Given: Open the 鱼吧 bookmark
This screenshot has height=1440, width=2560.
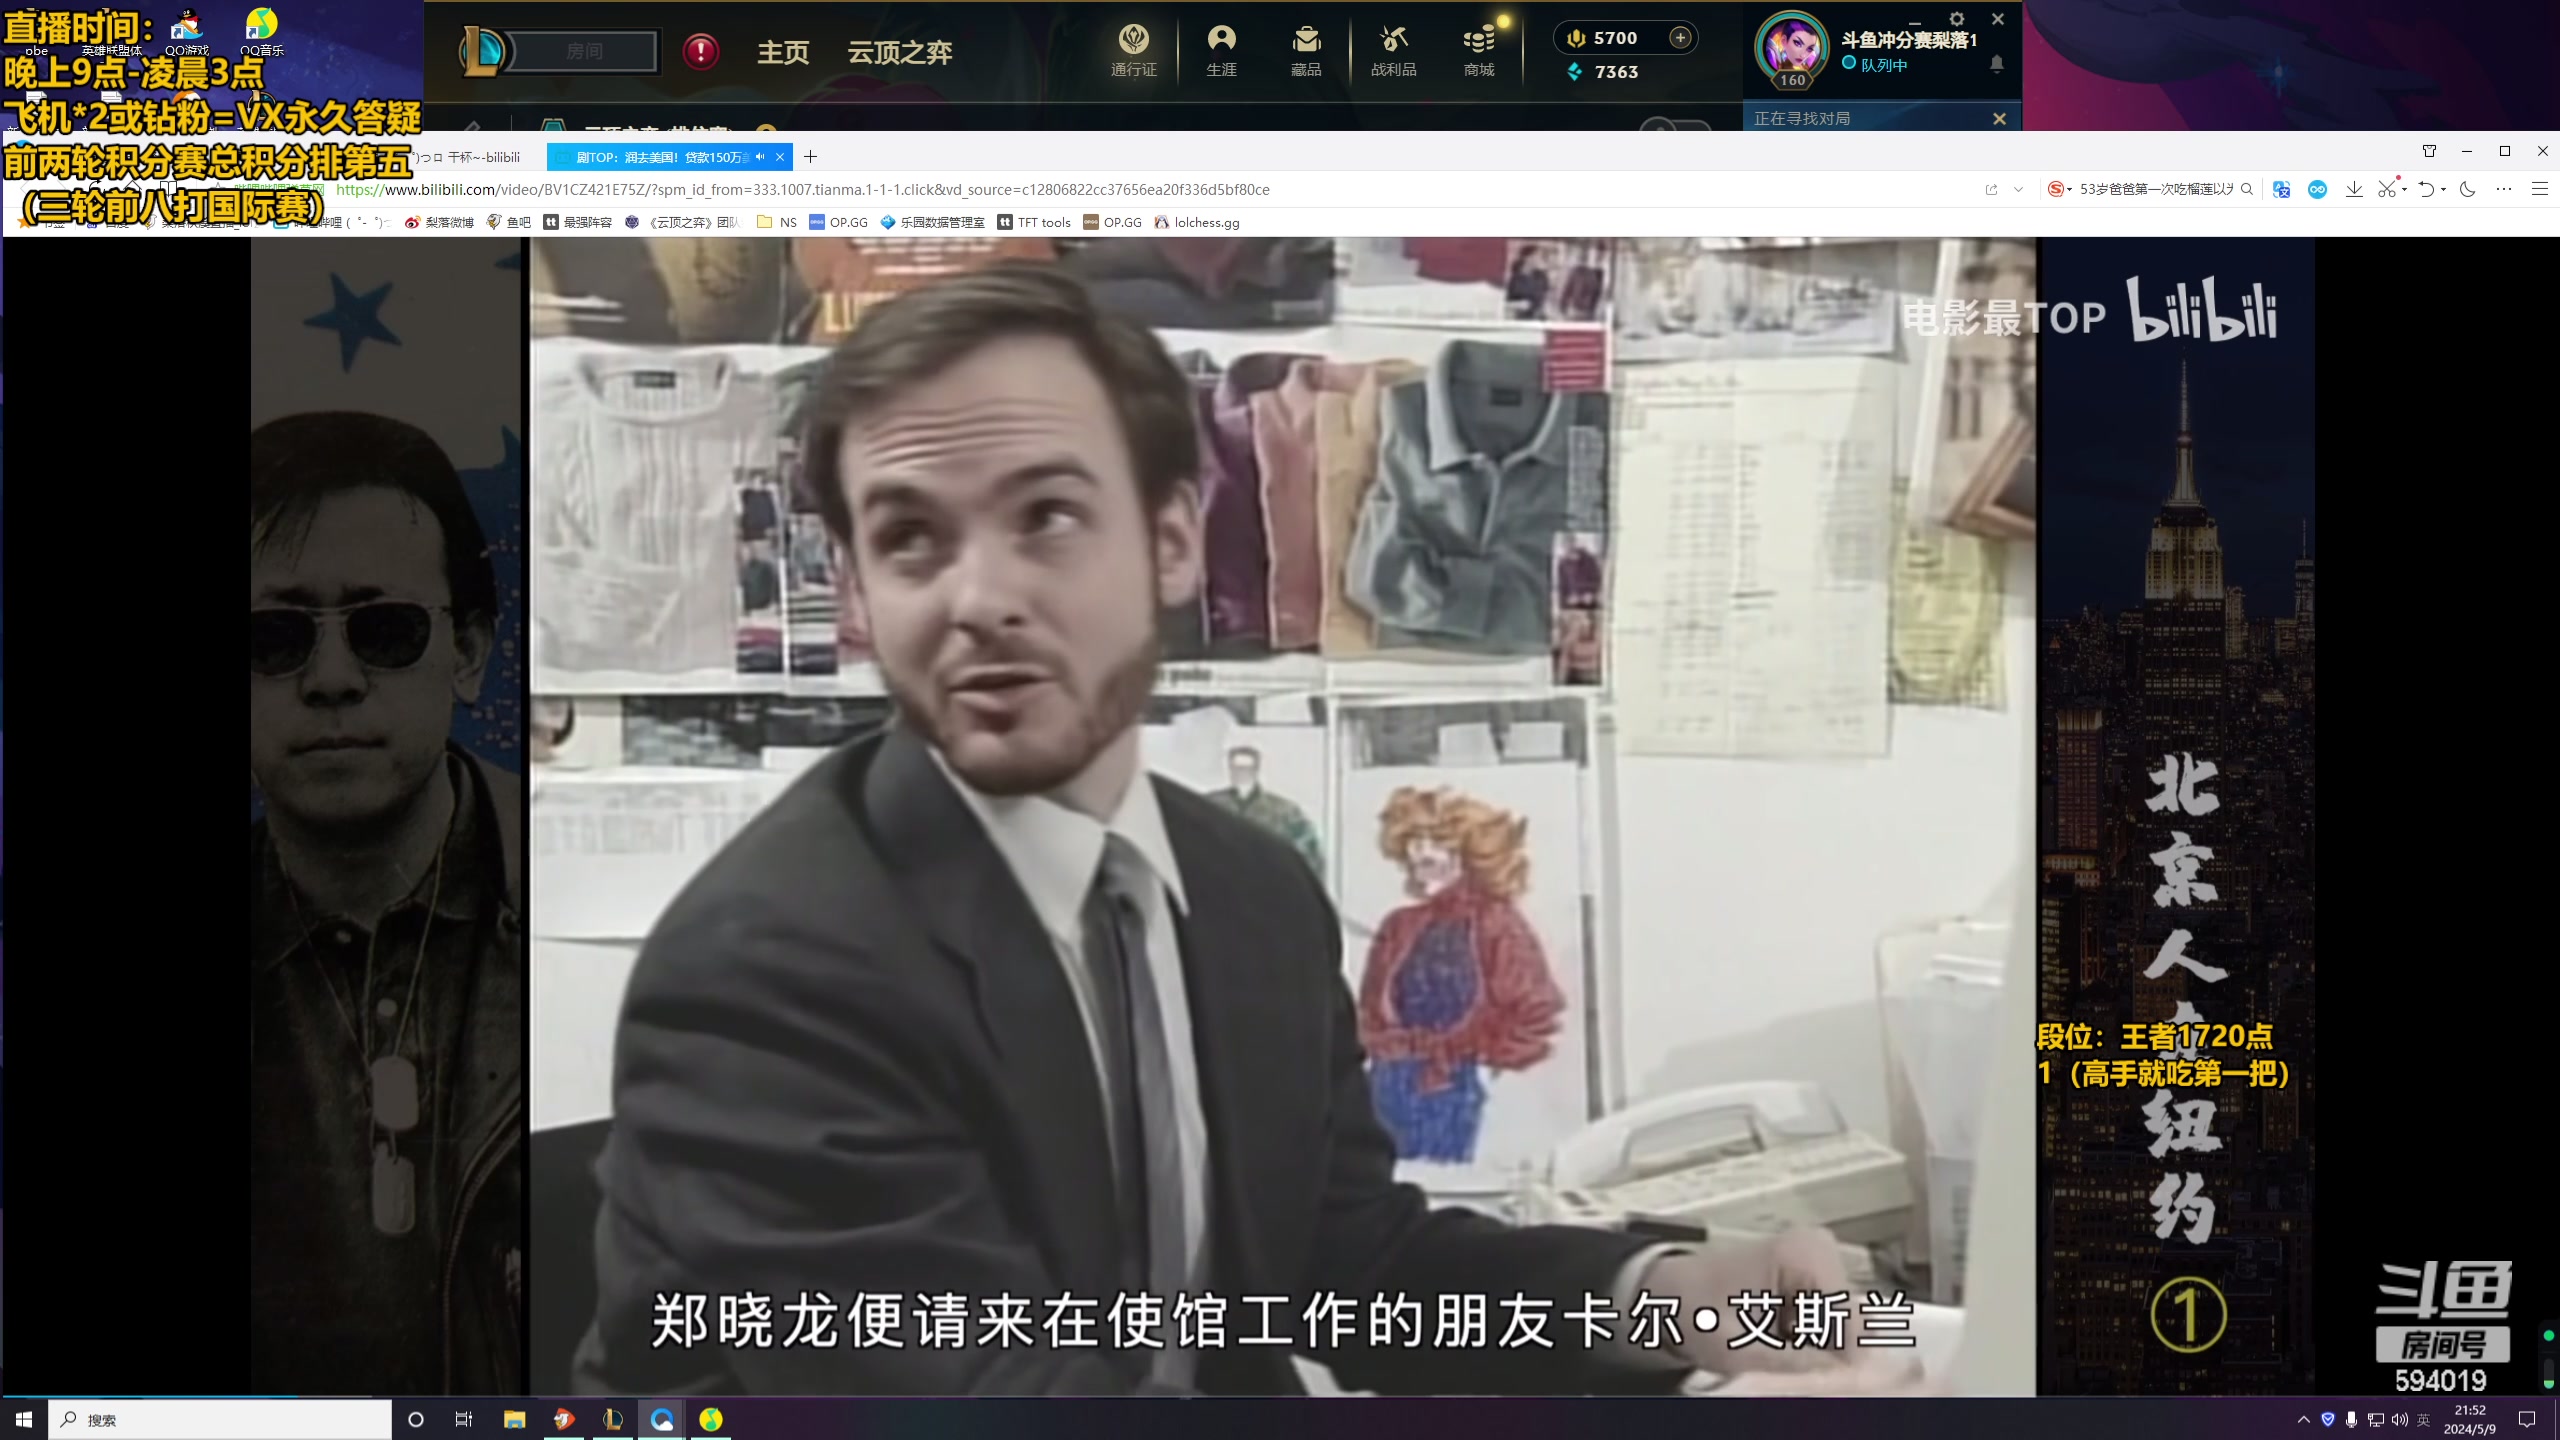Looking at the screenshot, I should [508, 222].
